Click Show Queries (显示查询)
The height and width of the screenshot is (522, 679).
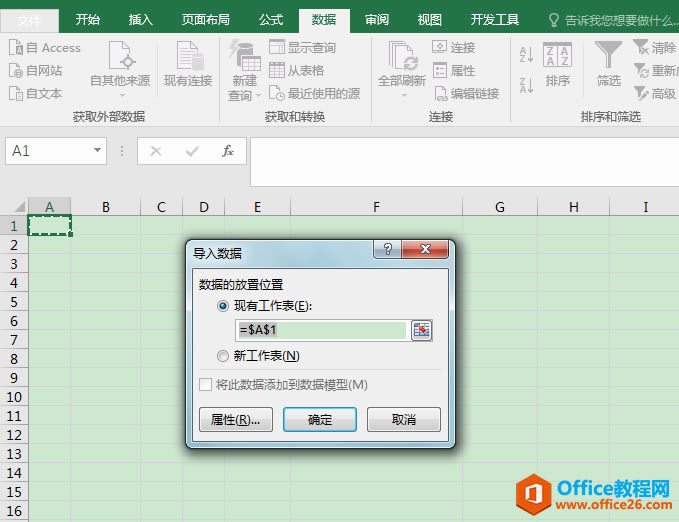(x=302, y=47)
